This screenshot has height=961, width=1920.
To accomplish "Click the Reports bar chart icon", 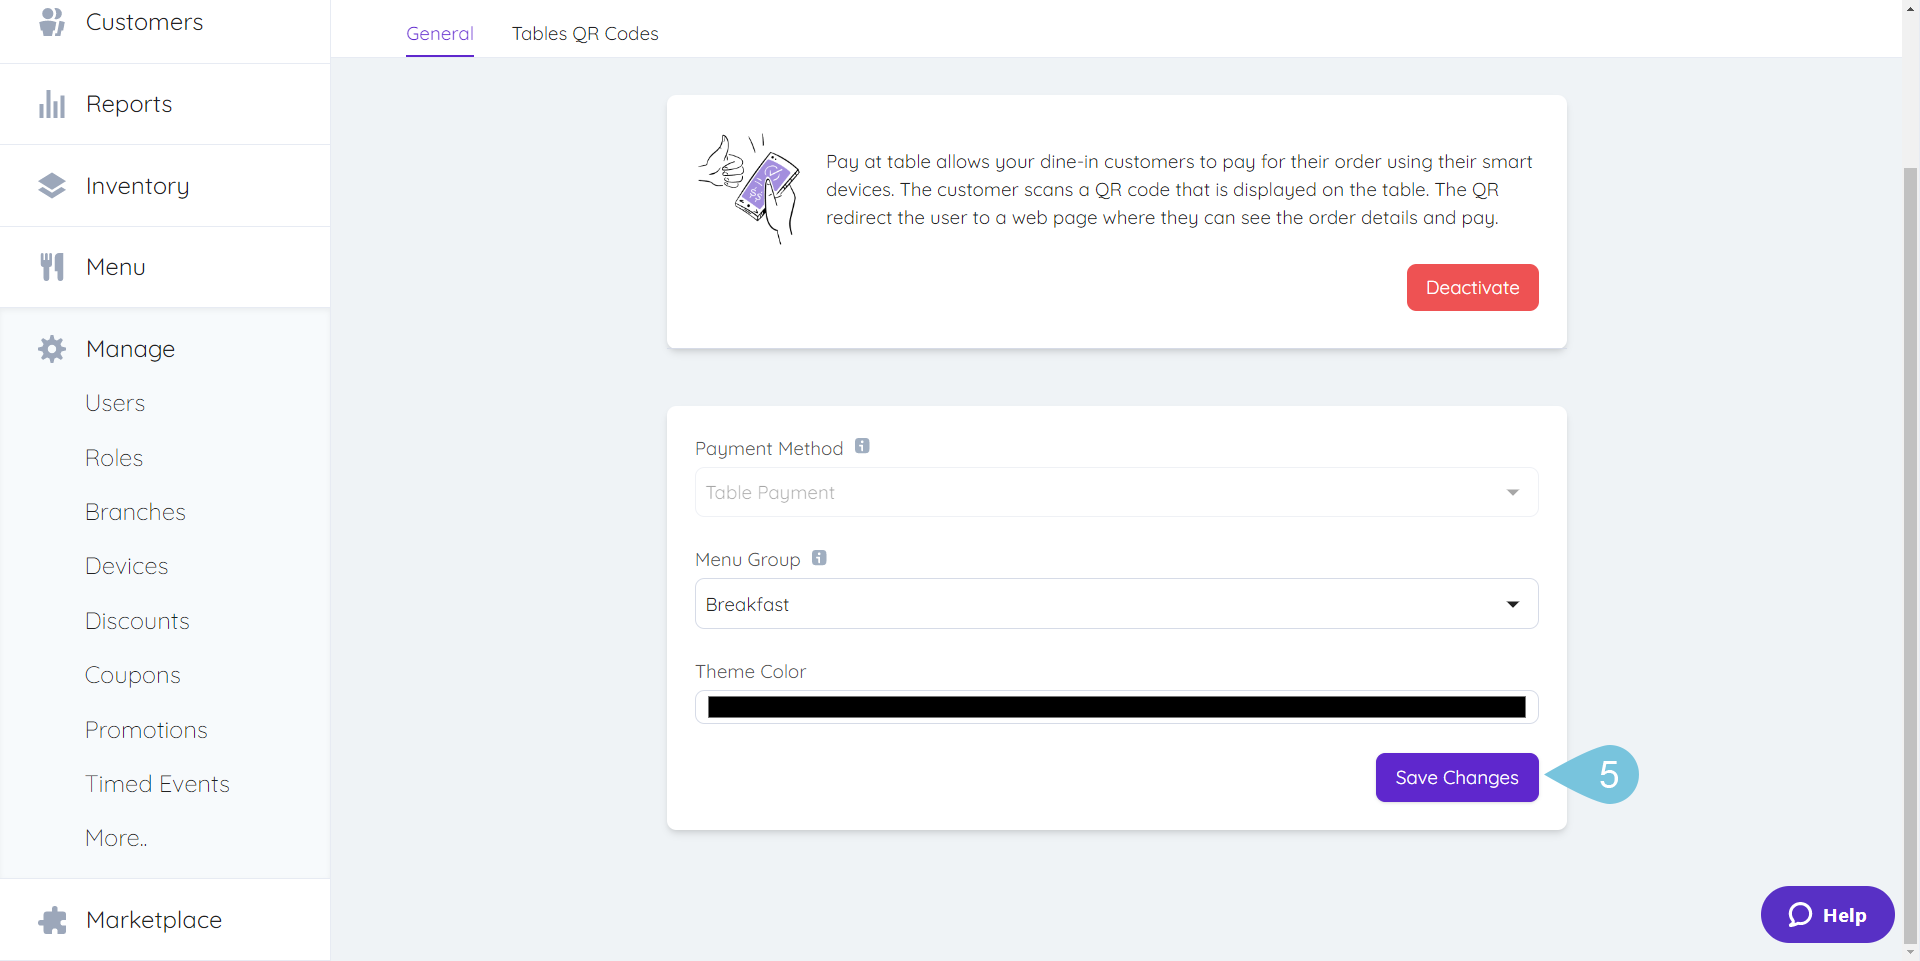I will pyautogui.click(x=52, y=104).
